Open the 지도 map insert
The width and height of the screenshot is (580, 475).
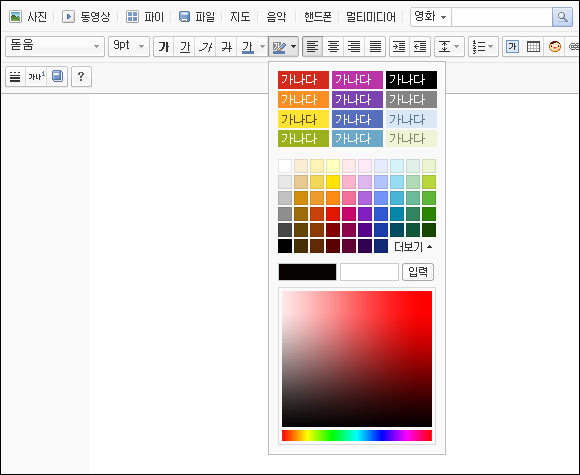click(240, 17)
